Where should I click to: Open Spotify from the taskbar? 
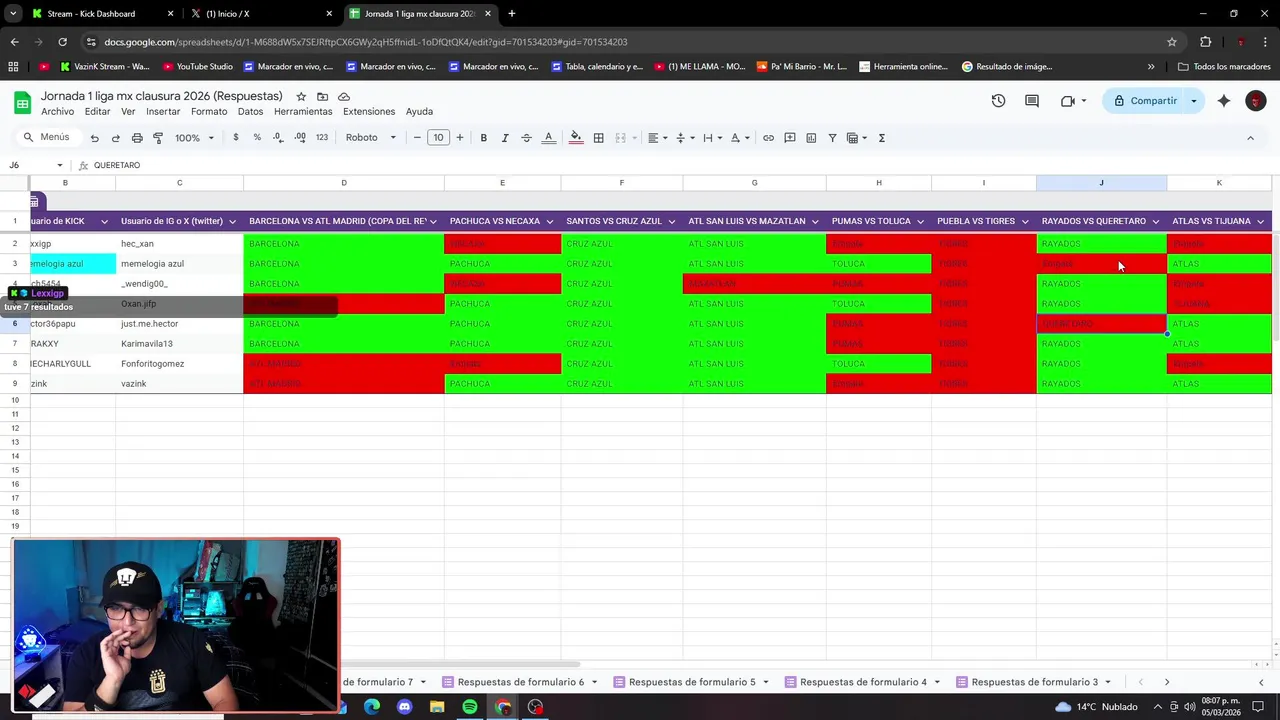(470, 707)
